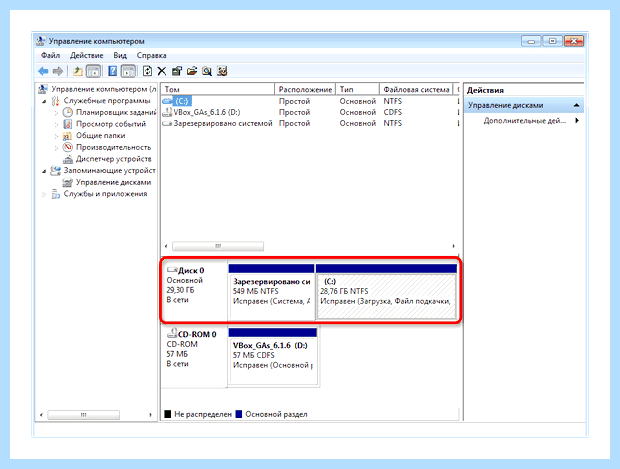
Task: Open the Действие menu
Action: click(87, 55)
